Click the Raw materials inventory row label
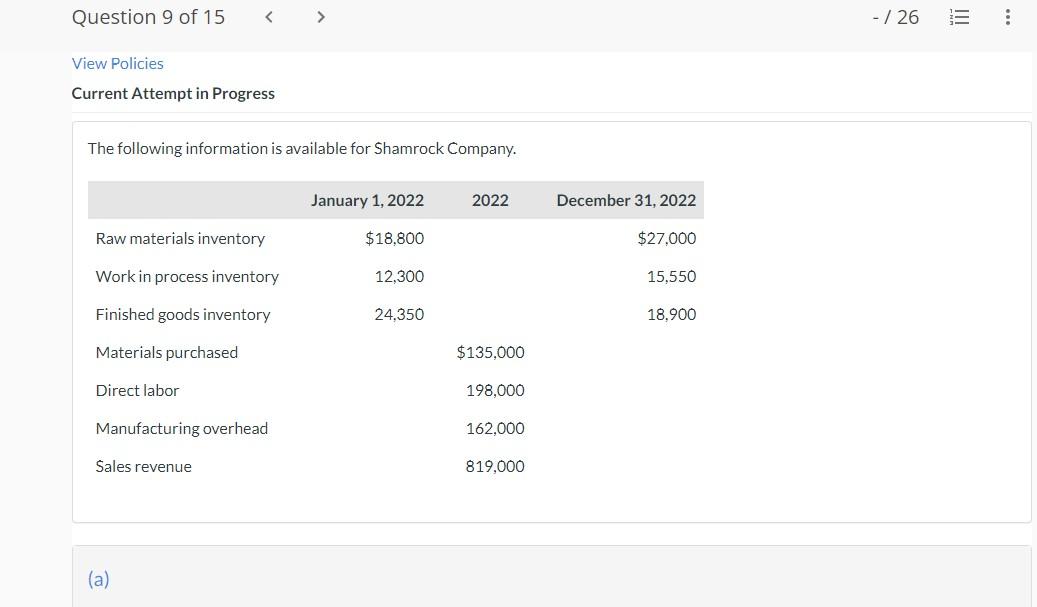The width and height of the screenshot is (1037, 607). point(180,238)
